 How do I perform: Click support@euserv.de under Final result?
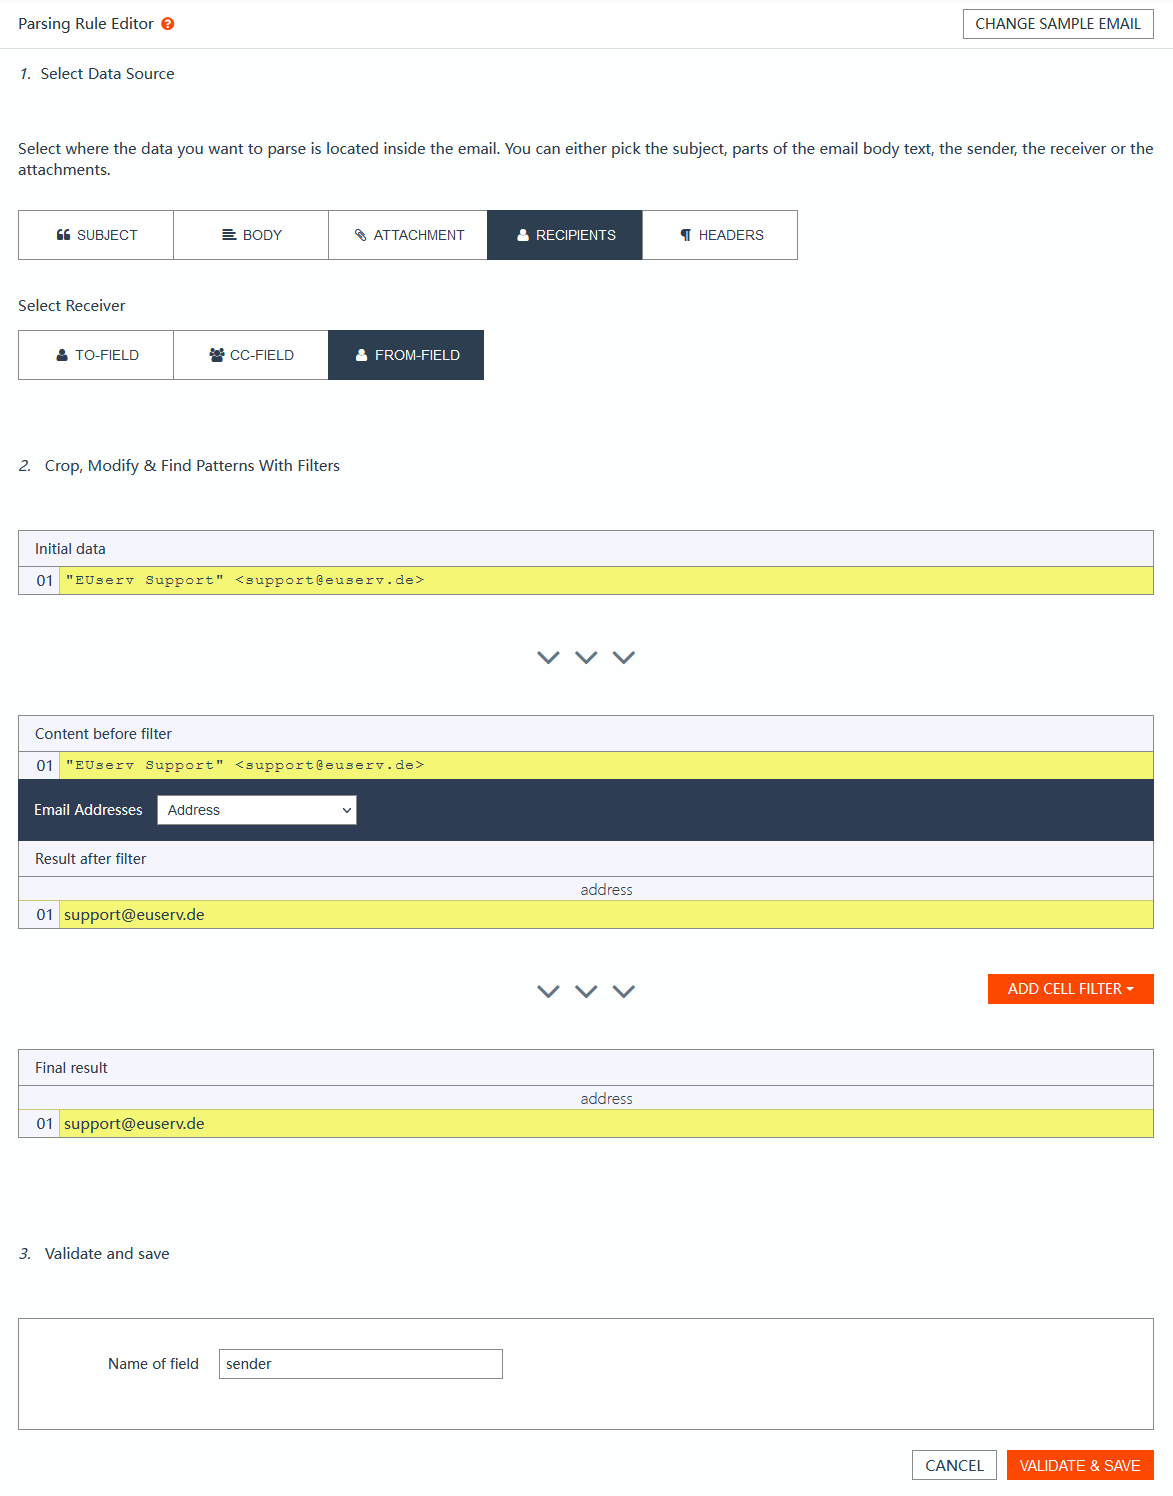134,1124
